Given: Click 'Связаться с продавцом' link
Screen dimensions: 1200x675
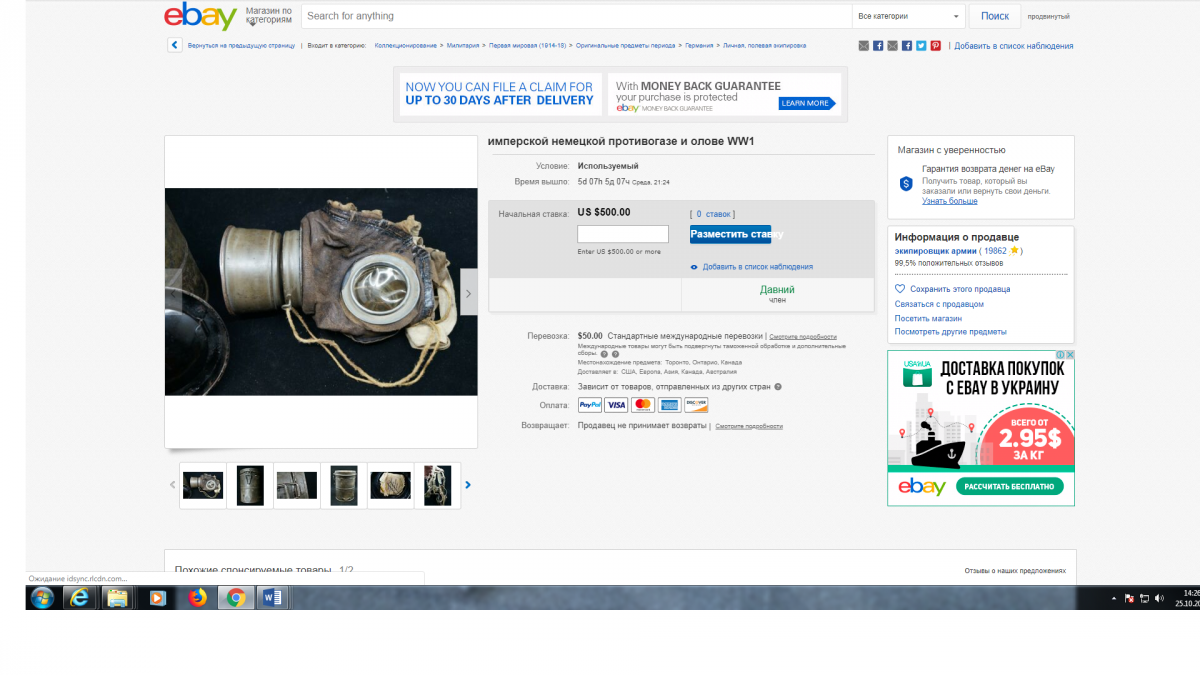Looking at the screenshot, I should 939,304.
